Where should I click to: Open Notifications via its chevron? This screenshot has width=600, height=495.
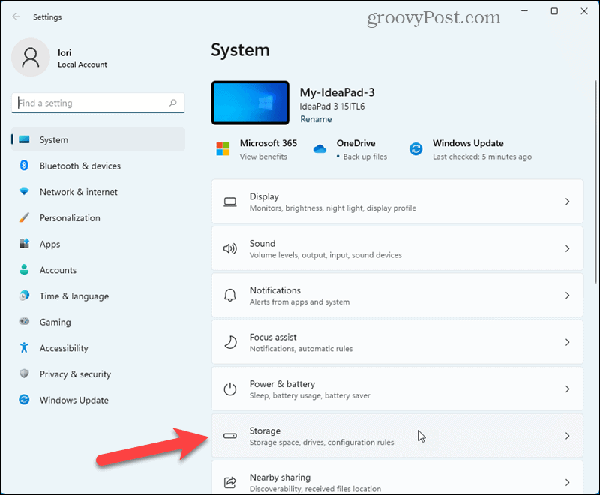567,295
